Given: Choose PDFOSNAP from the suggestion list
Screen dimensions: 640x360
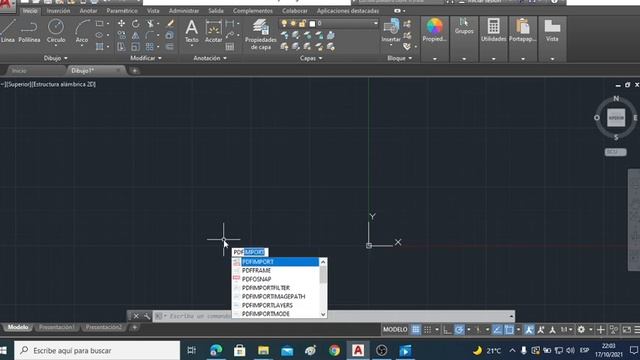Looking at the screenshot, I should [276, 279].
